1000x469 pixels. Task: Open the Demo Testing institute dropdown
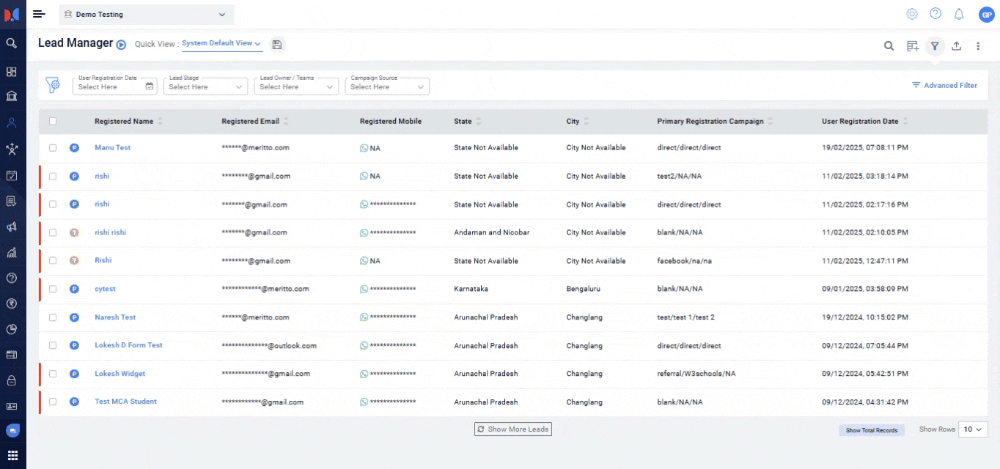[146, 14]
